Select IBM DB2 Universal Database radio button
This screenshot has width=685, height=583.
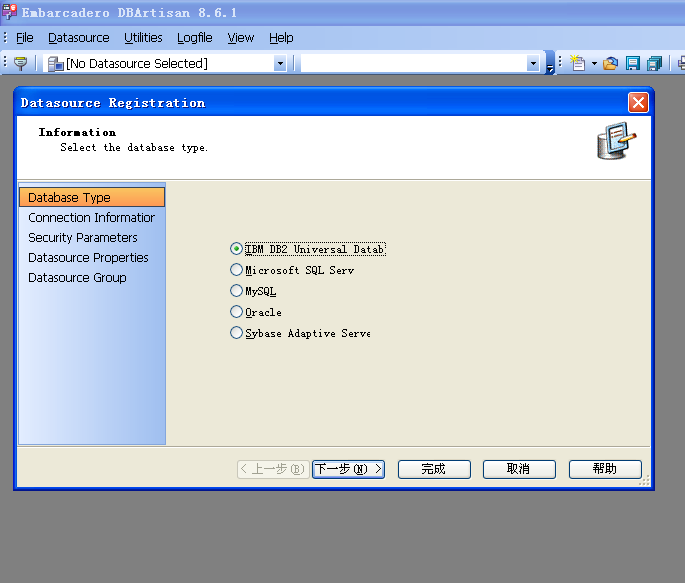[236, 248]
